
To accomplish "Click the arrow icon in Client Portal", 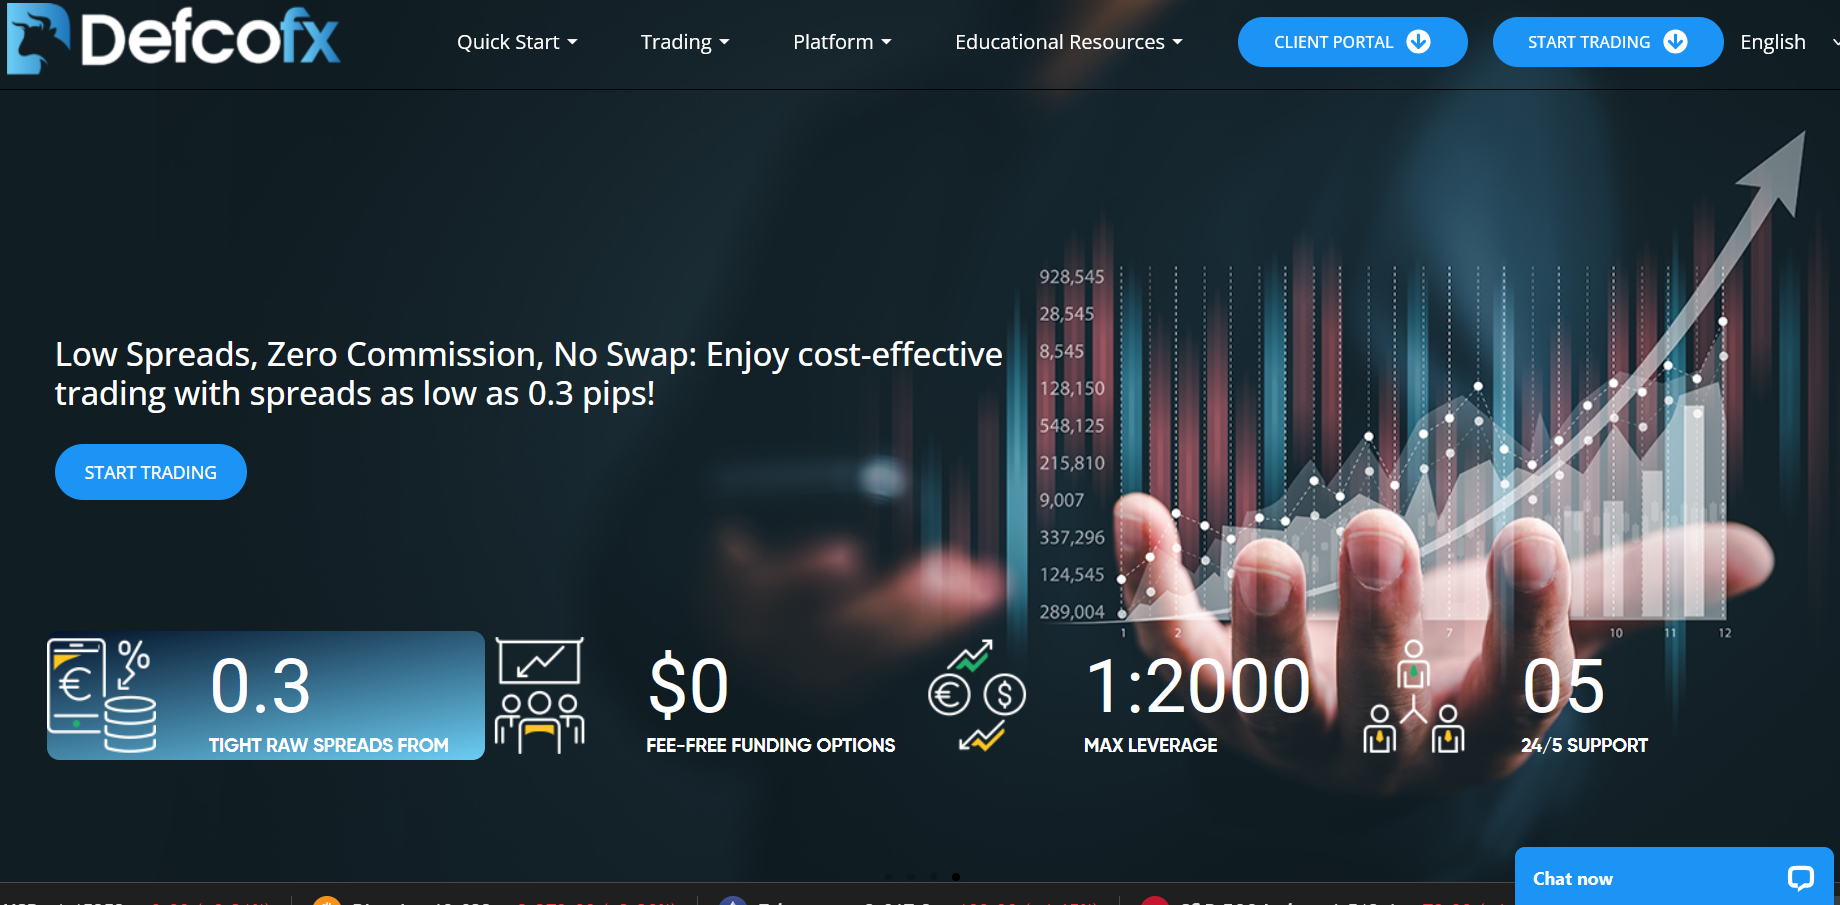I will [1418, 42].
